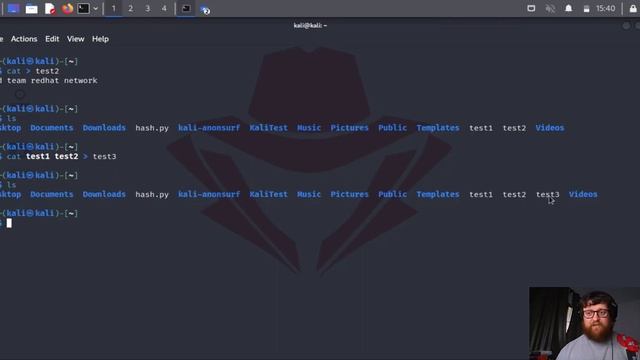The image size is (640, 360).
Task: Open the View menu
Action: 76,39
